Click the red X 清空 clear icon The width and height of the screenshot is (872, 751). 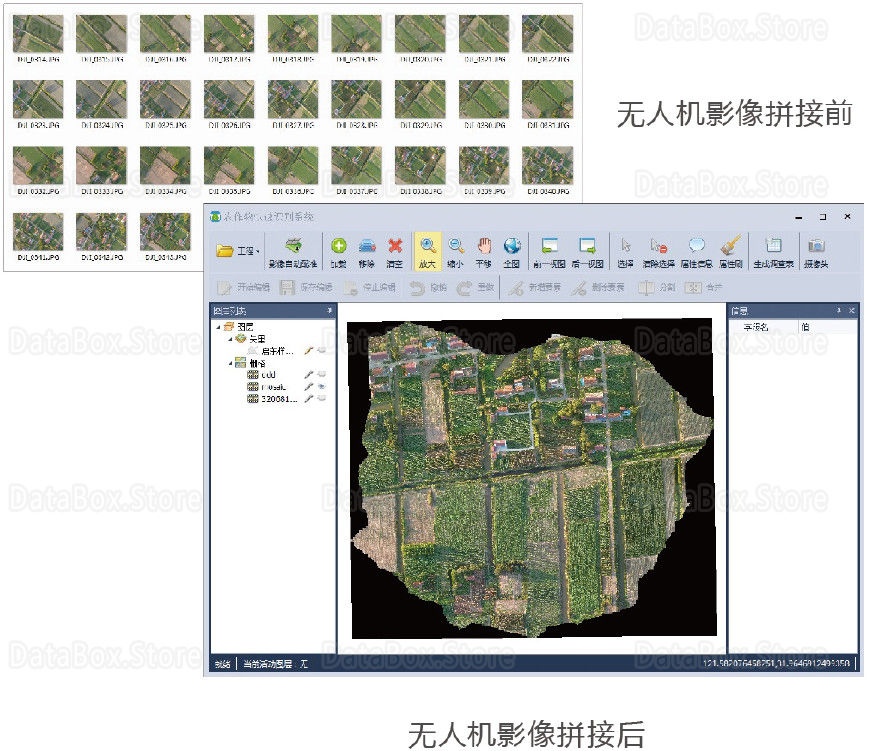[395, 253]
